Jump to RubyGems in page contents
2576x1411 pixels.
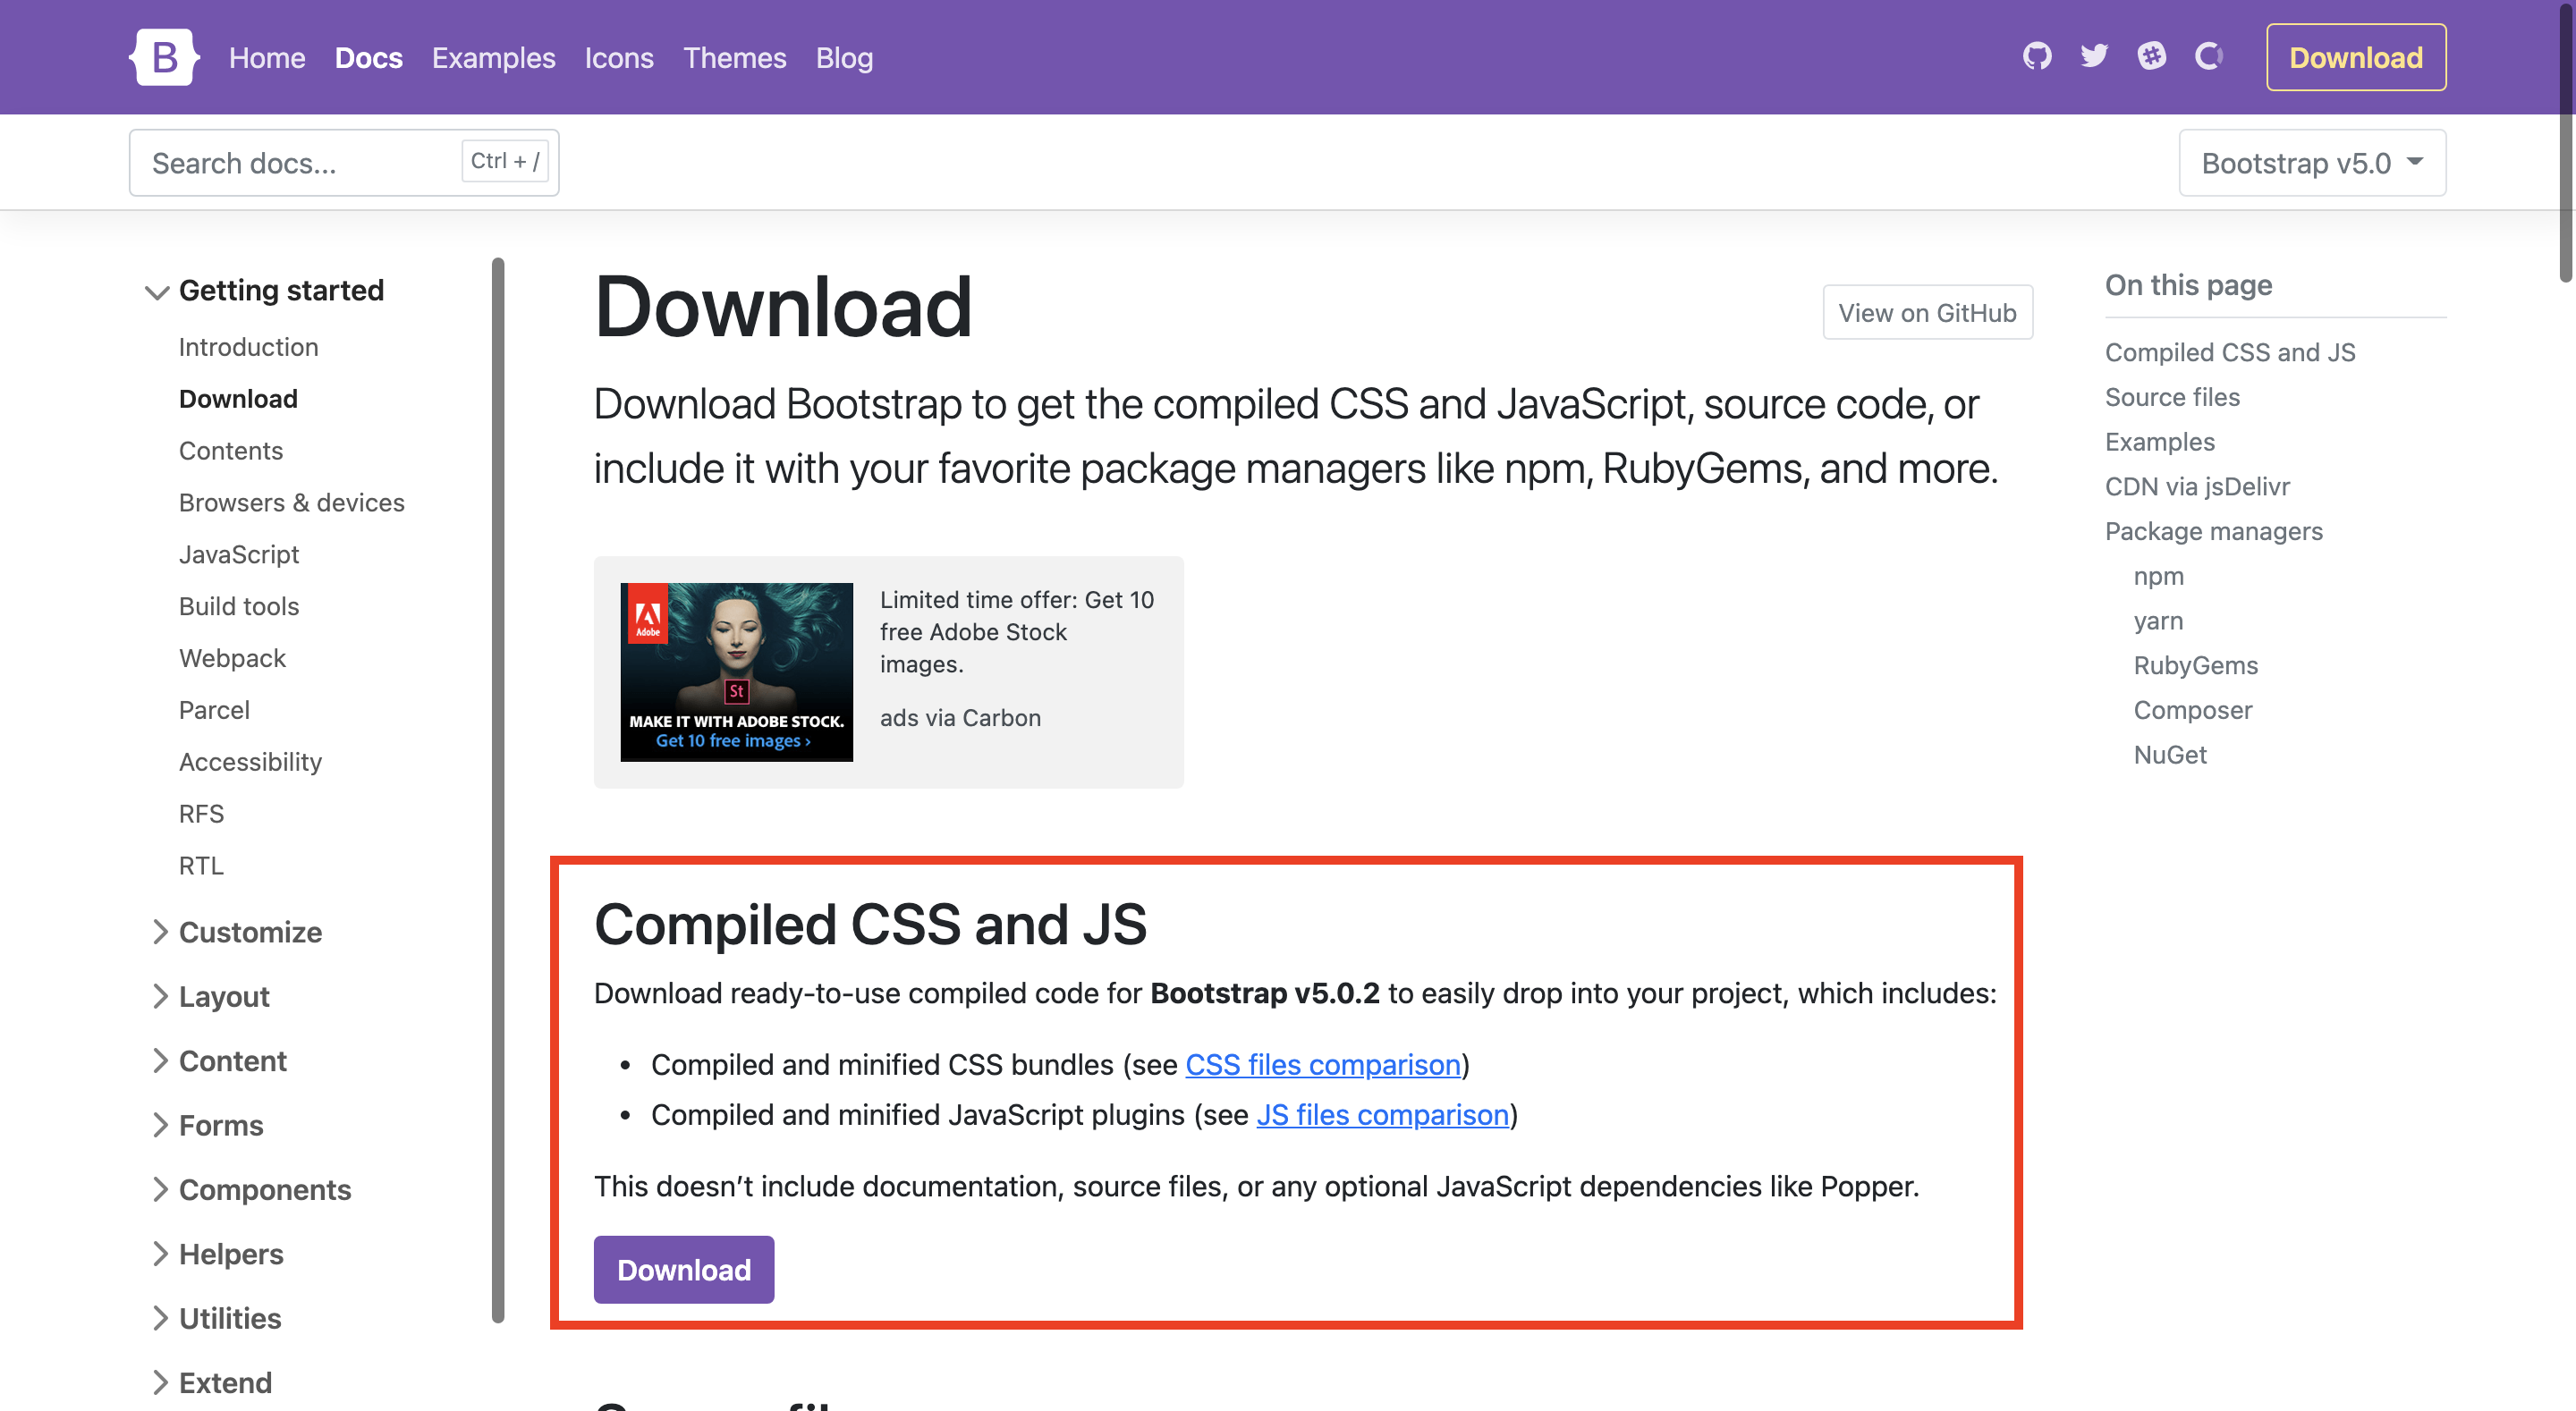[2195, 665]
